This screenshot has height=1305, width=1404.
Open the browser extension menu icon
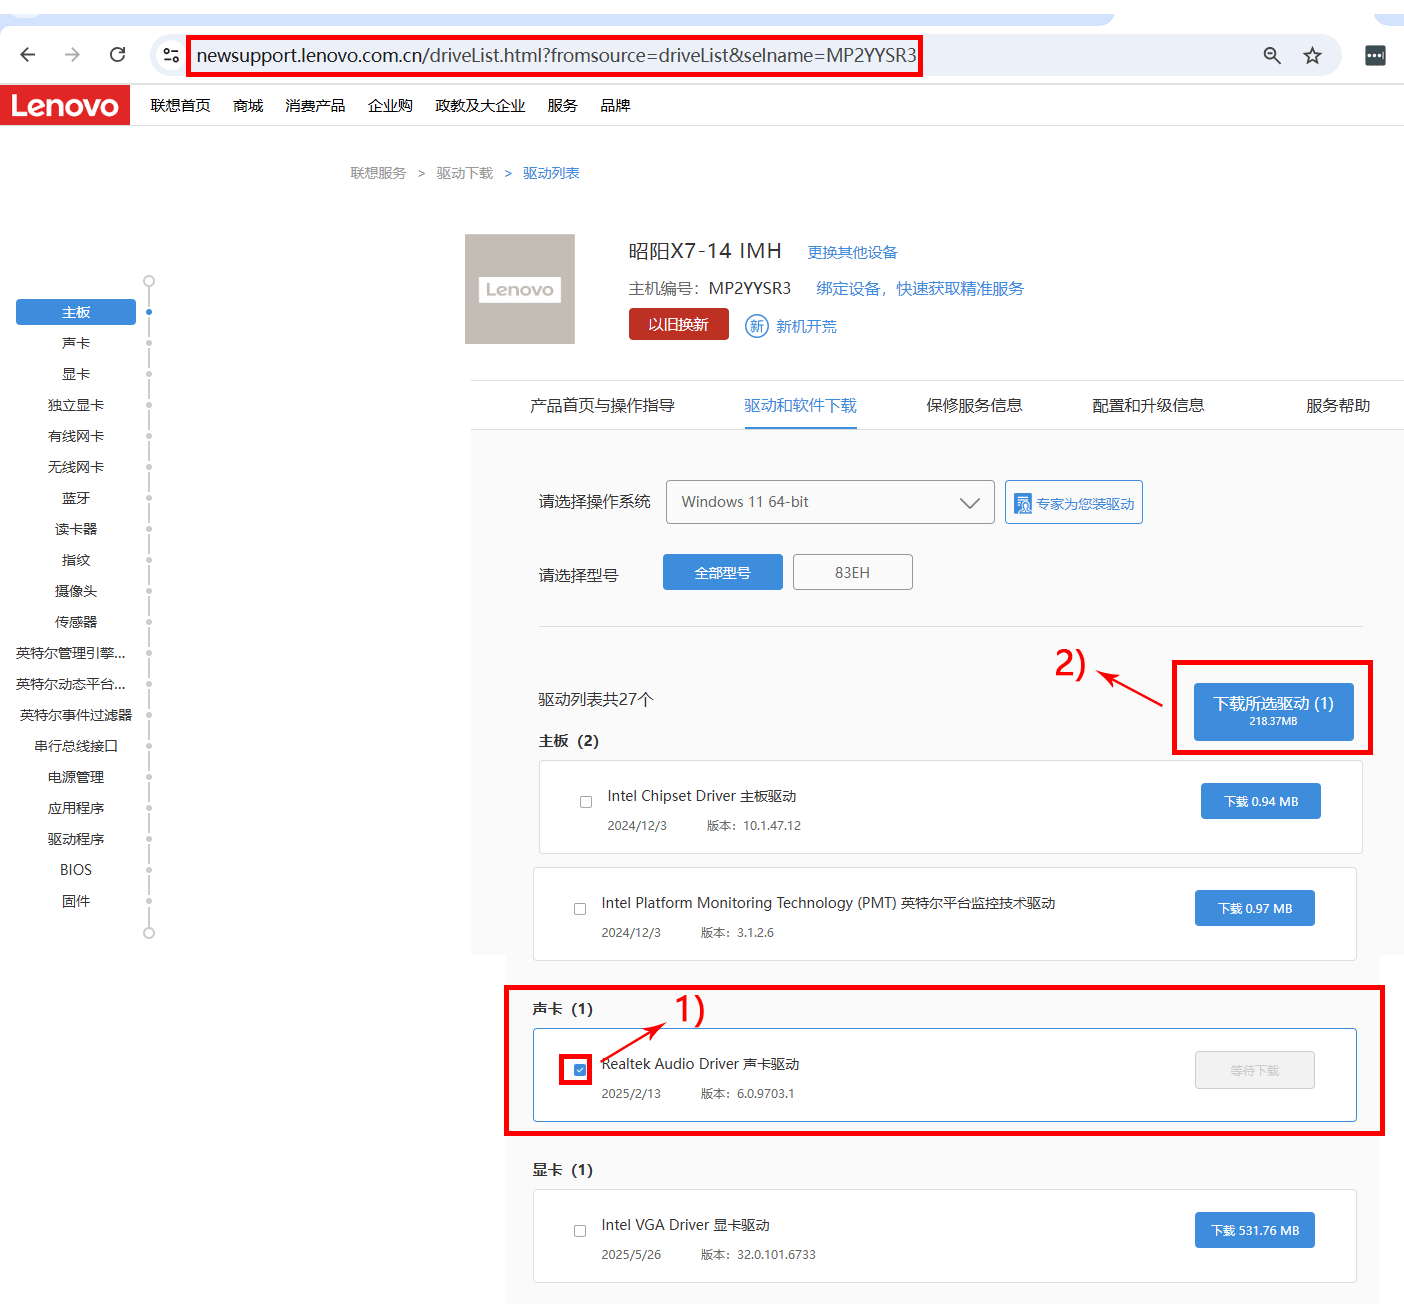click(1376, 55)
